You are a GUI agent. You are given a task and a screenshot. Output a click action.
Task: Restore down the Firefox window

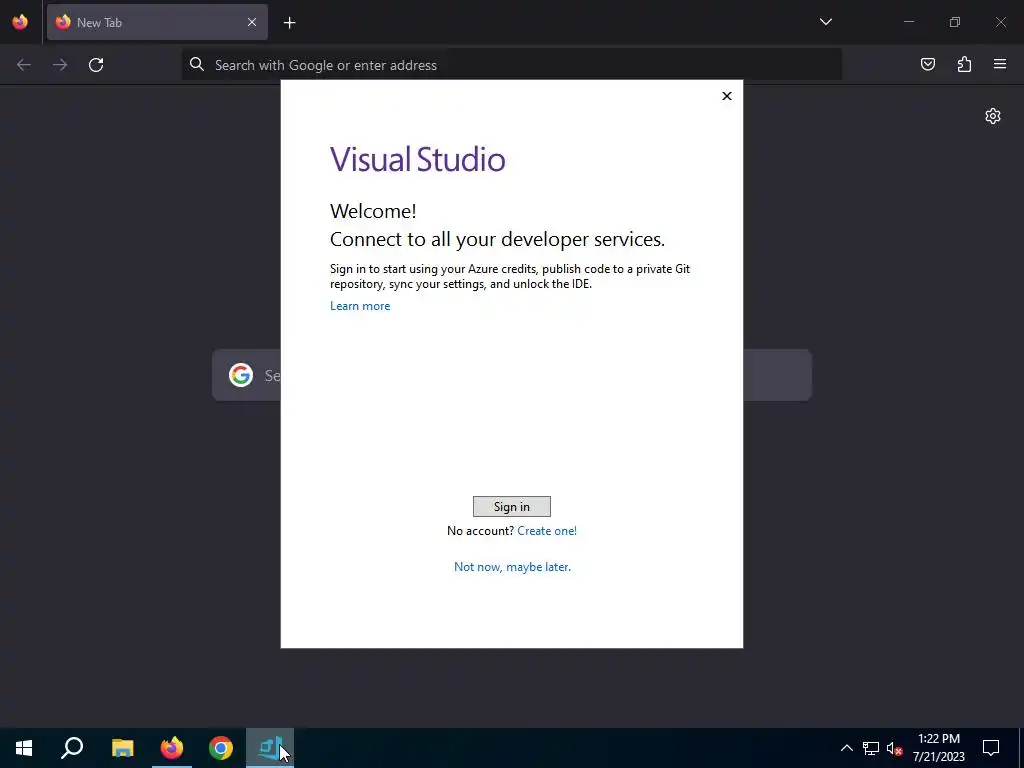click(955, 22)
